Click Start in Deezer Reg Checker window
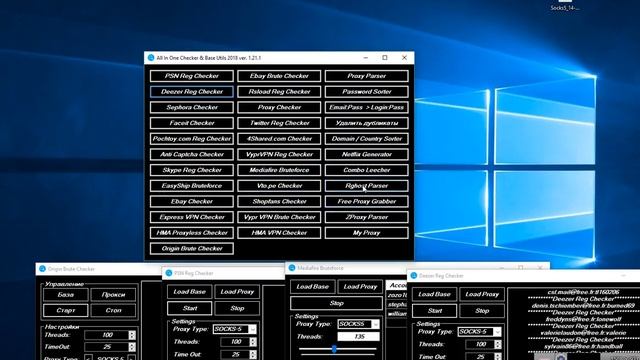 tap(435, 311)
